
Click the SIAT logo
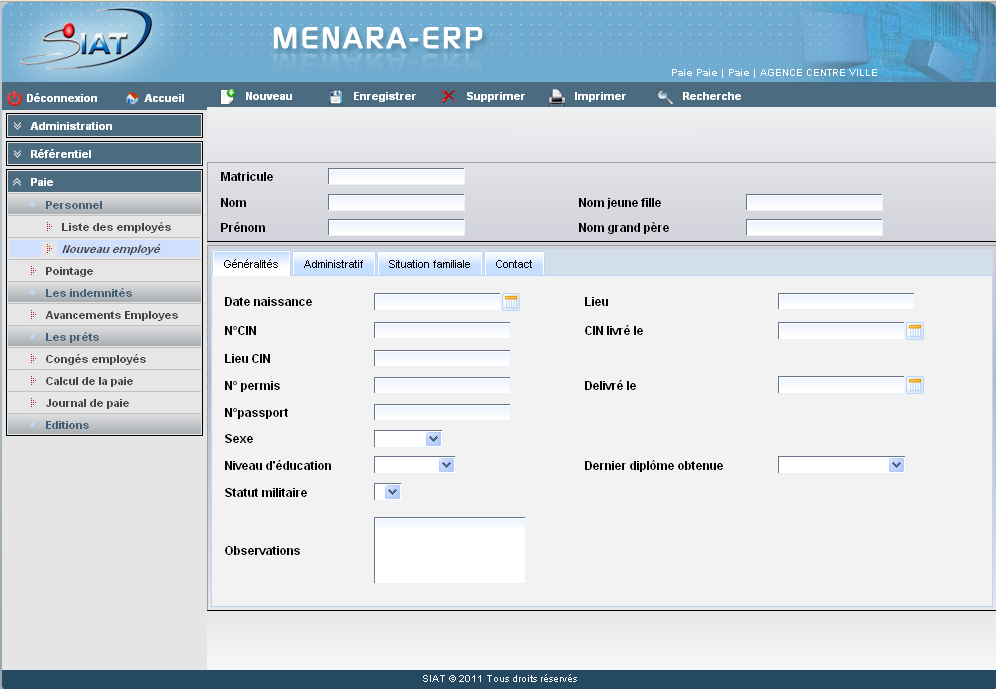tap(86, 39)
